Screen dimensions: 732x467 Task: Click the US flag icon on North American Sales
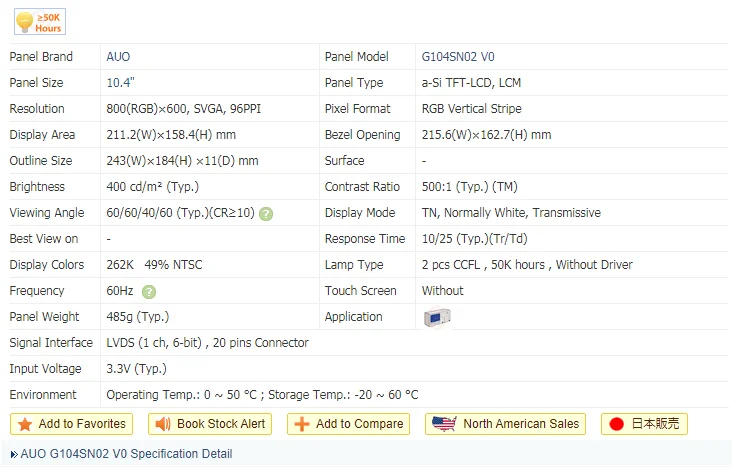coord(444,424)
